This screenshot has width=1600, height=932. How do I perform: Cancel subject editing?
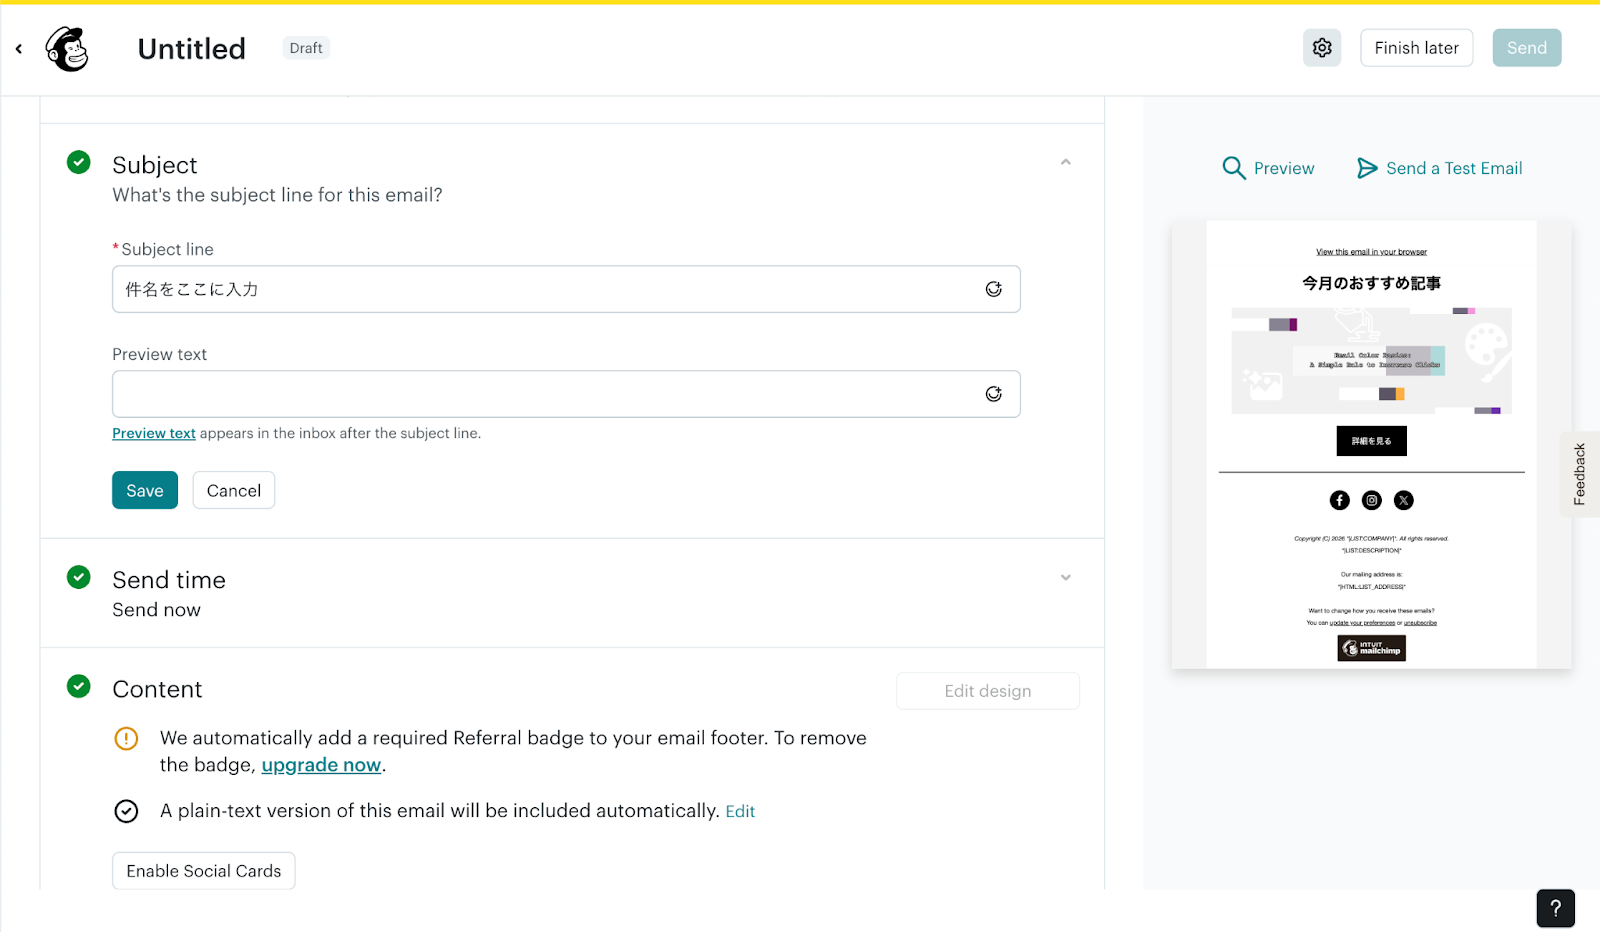(x=233, y=490)
